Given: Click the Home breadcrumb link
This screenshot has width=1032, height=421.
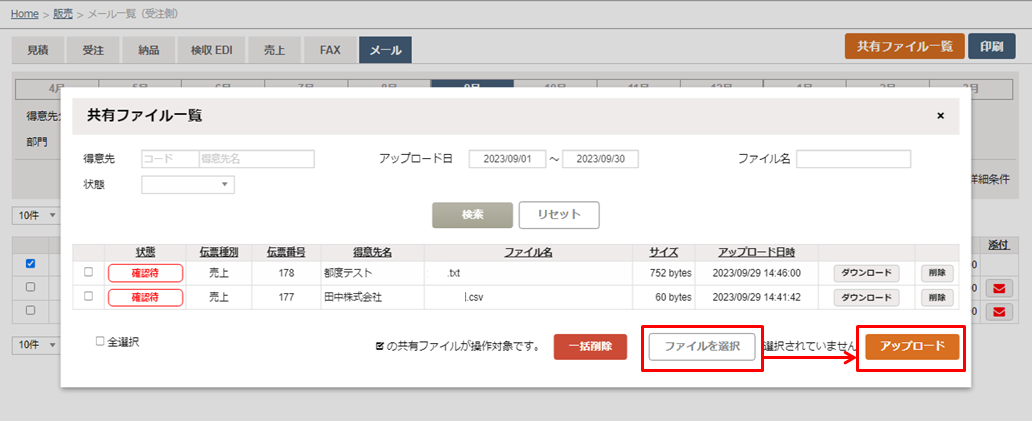Looking at the screenshot, I should 25,13.
